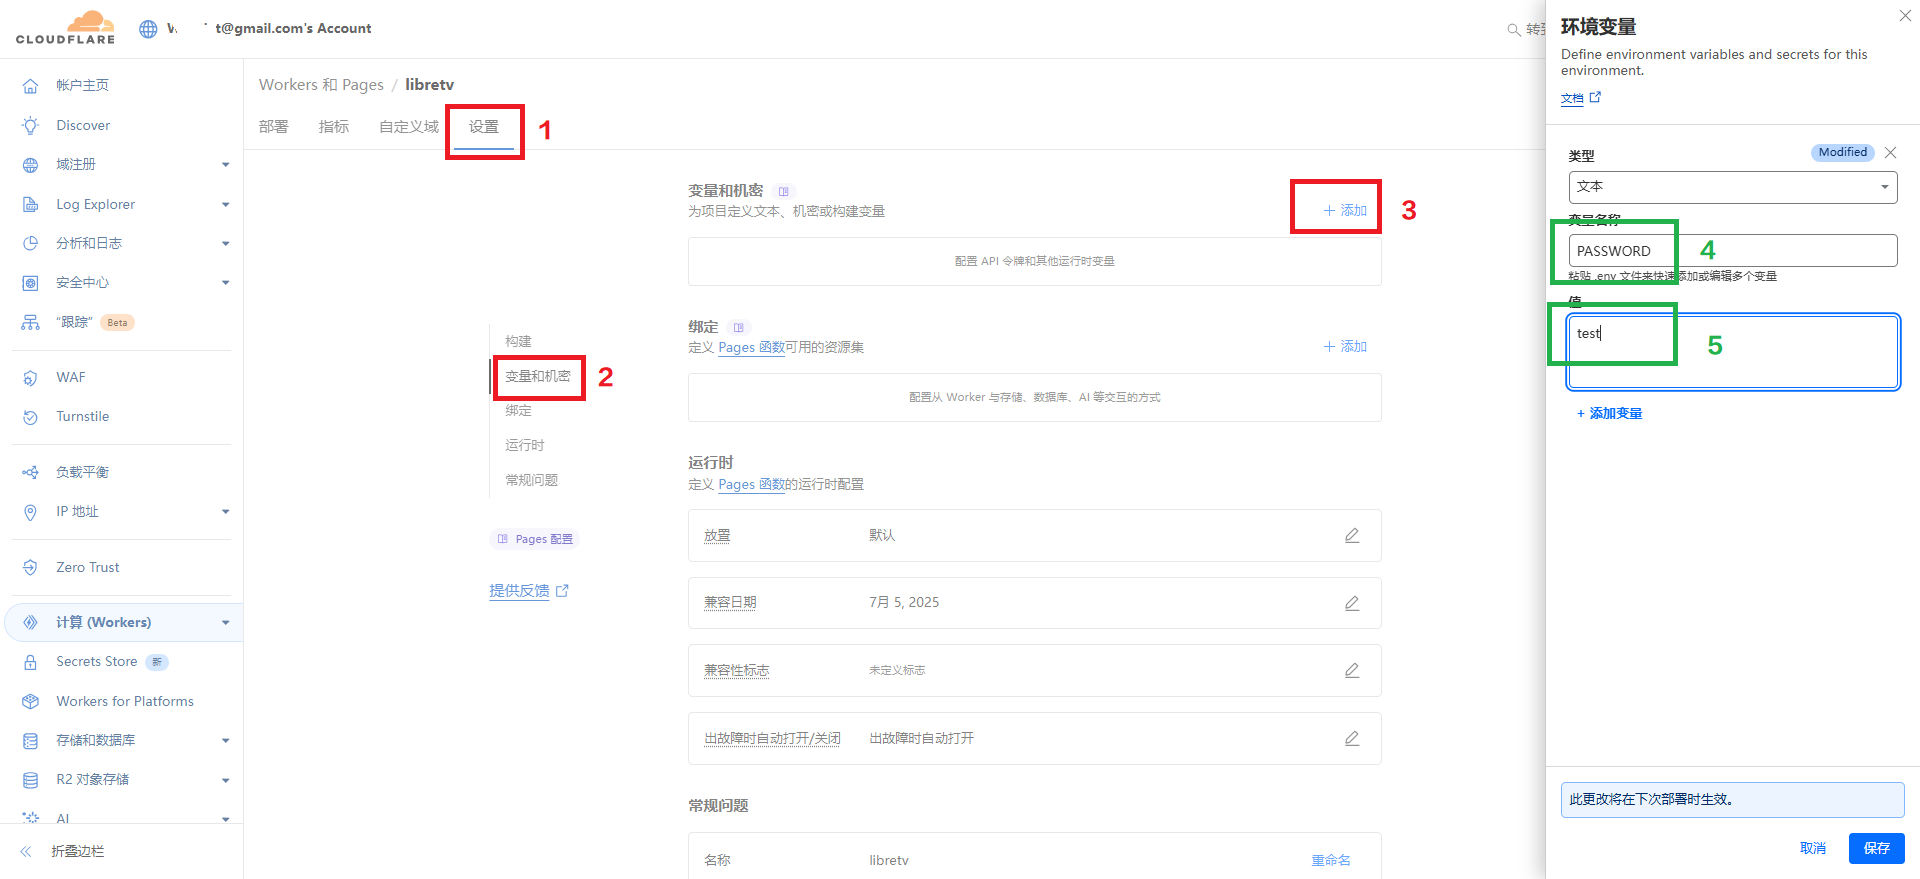This screenshot has width=1920, height=879.
Task: Click the PASSWORD variable name field
Action: pyautogui.click(x=1732, y=251)
